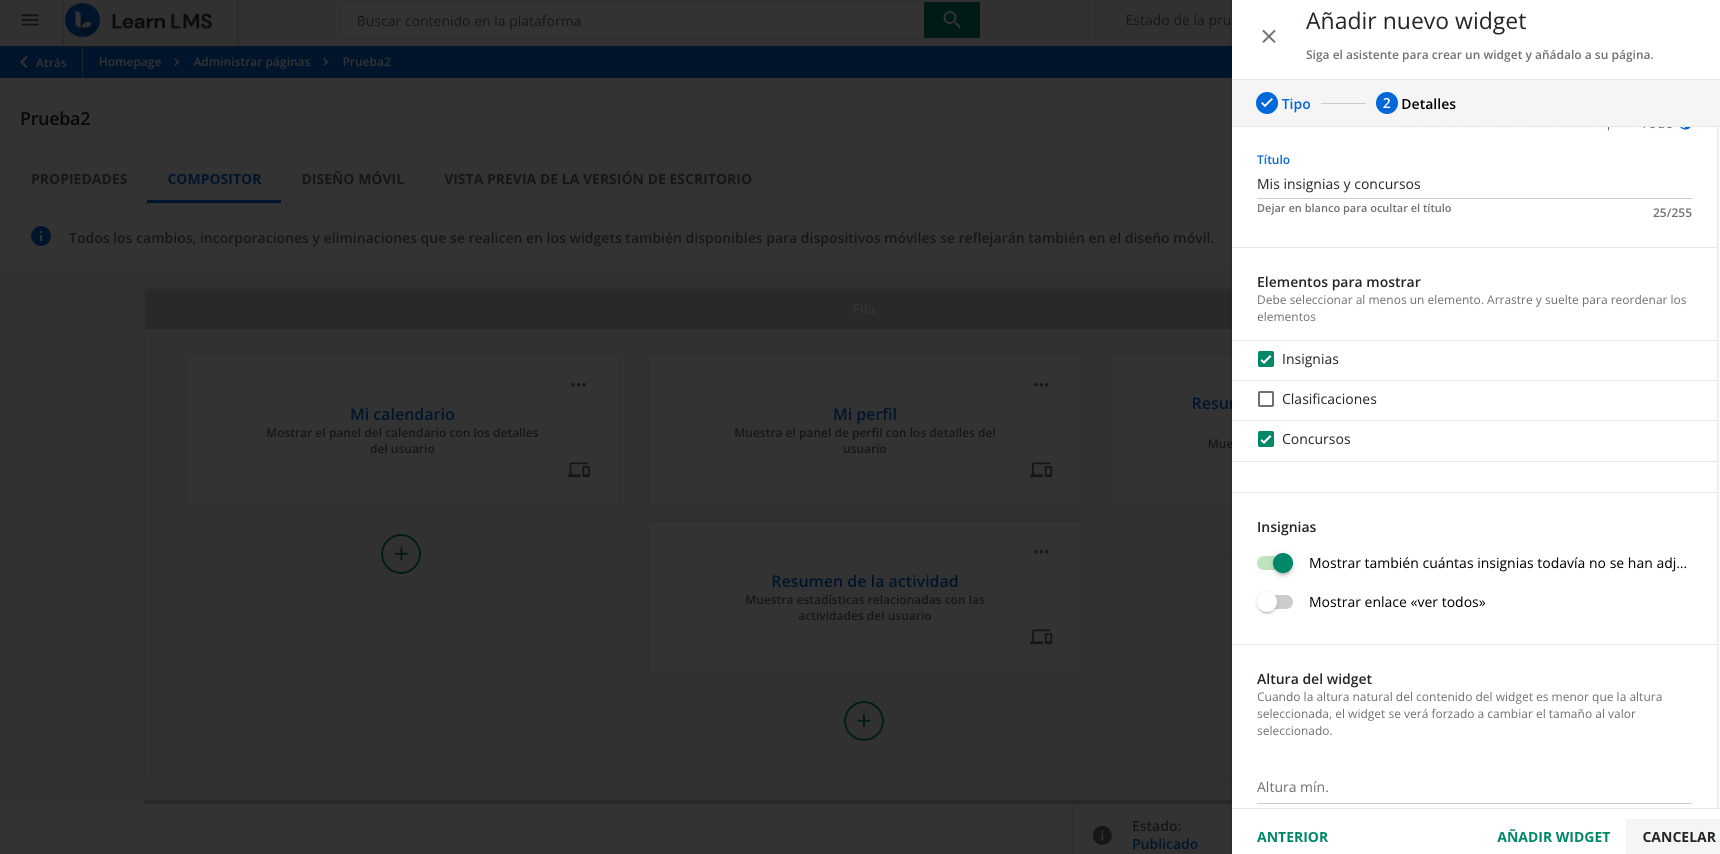Uncheck the Concursos checkbox

coord(1266,440)
